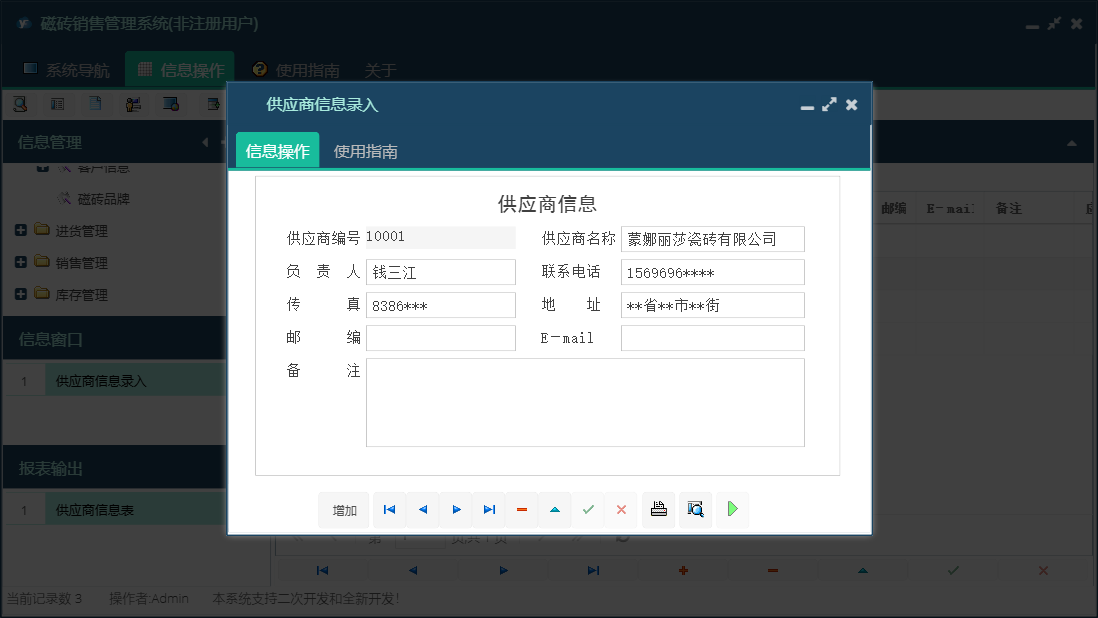Go to the previous supplier record
Screen dimensions: 1098x618
422,510
